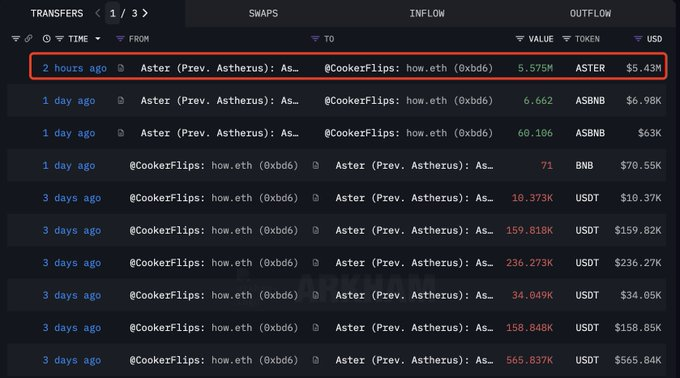Screen dimensions: 680x378
Task: Expand the TIME sort dropdown arrow
Action: [x=98, y=39]
